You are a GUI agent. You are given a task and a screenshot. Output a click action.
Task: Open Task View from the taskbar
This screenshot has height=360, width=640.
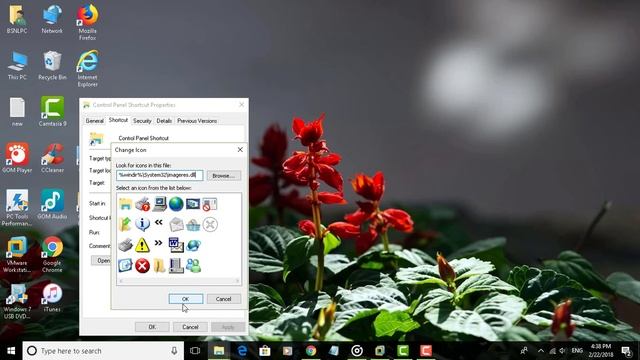(195, 351)
